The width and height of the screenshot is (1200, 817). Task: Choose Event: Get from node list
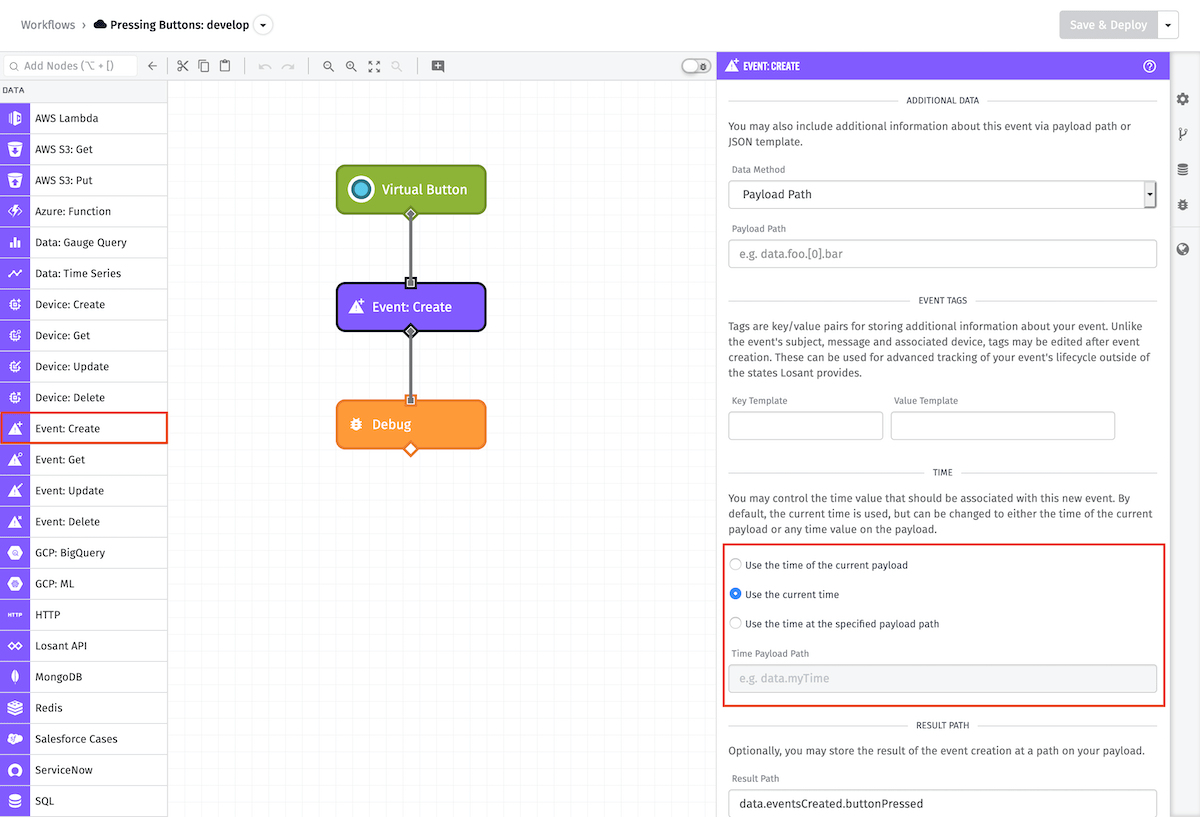point(84,459)
